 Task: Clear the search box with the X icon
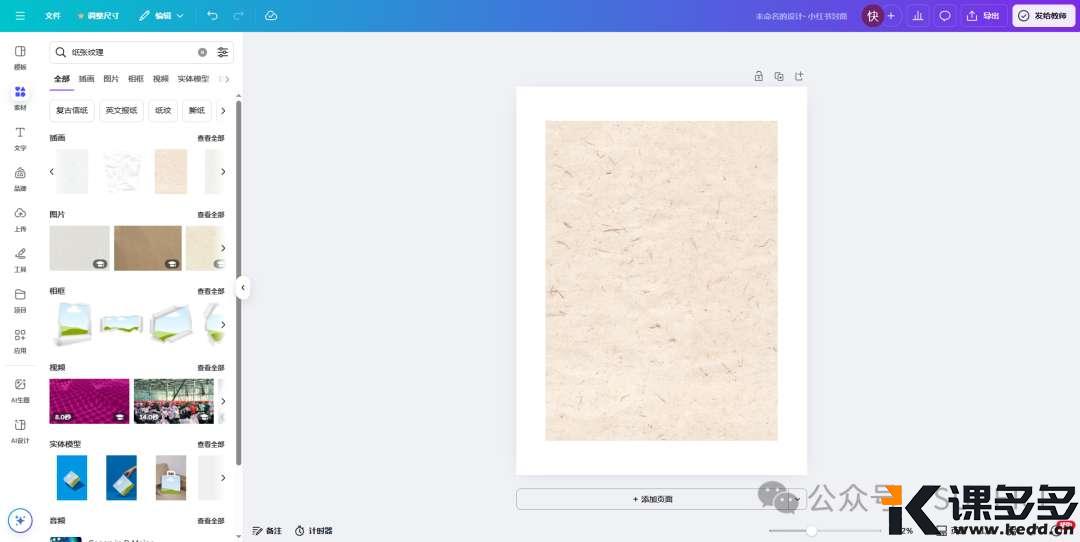pos(202,52)
